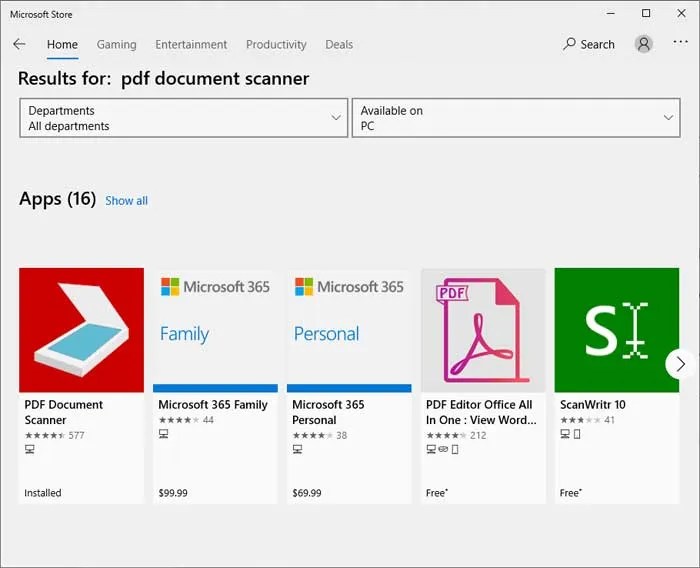Click the HoloLens device icon under PDF Editor Office

tap(443, 449)
